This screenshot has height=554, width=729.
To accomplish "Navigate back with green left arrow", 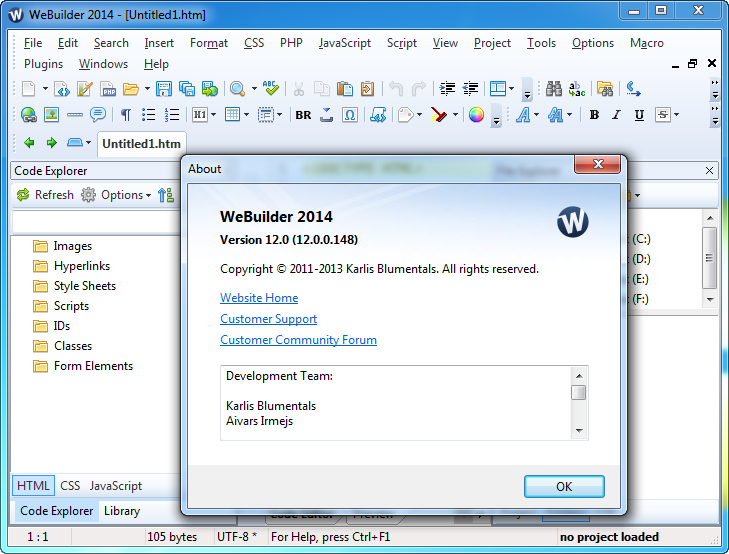I will tap(29, 143).
